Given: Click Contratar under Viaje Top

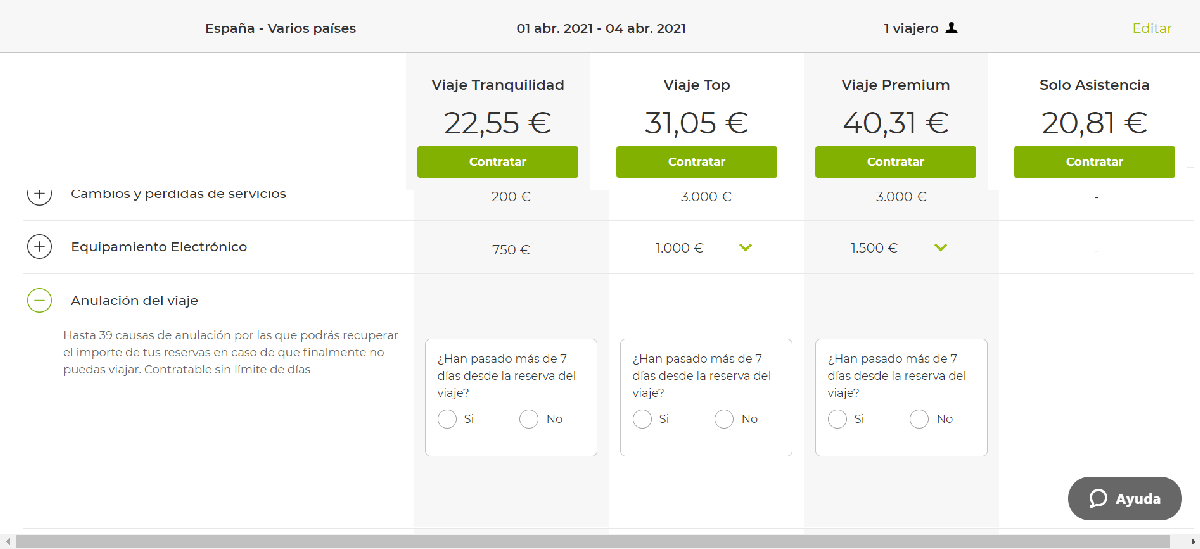Looking at the screenshot, I should coord(696,162).
